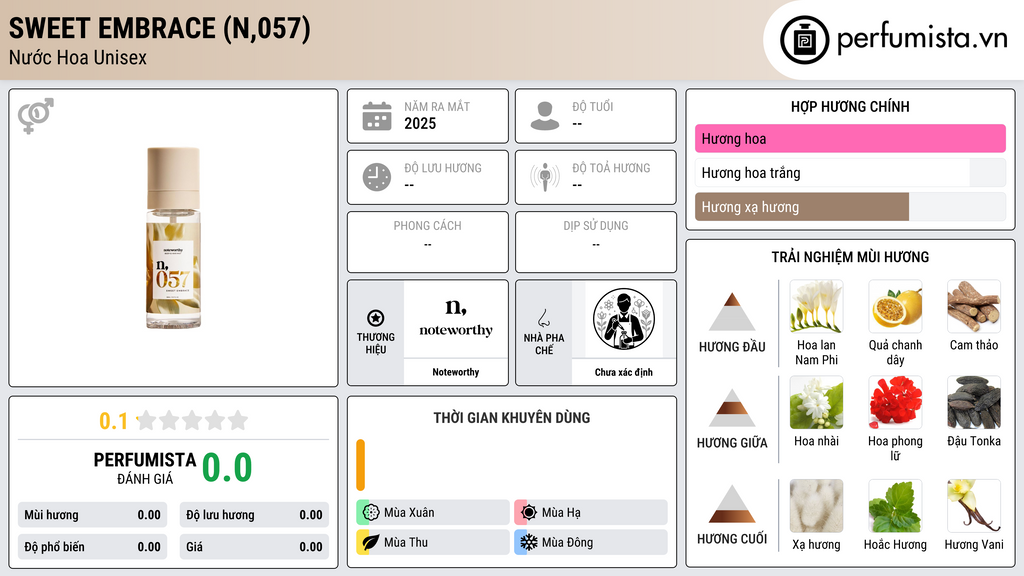Click the Mùa Hạ sun icon
Viewport: 1024px width, 576px height.
[529, 513]
